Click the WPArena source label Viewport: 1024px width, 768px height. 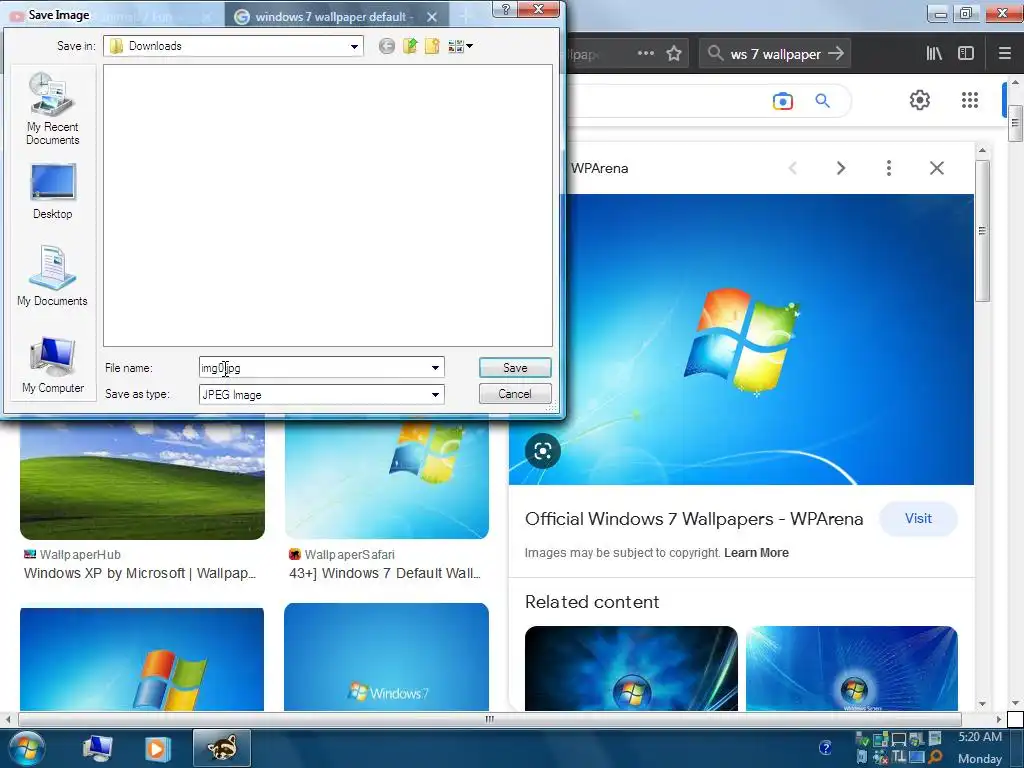[x=600, y=168]
